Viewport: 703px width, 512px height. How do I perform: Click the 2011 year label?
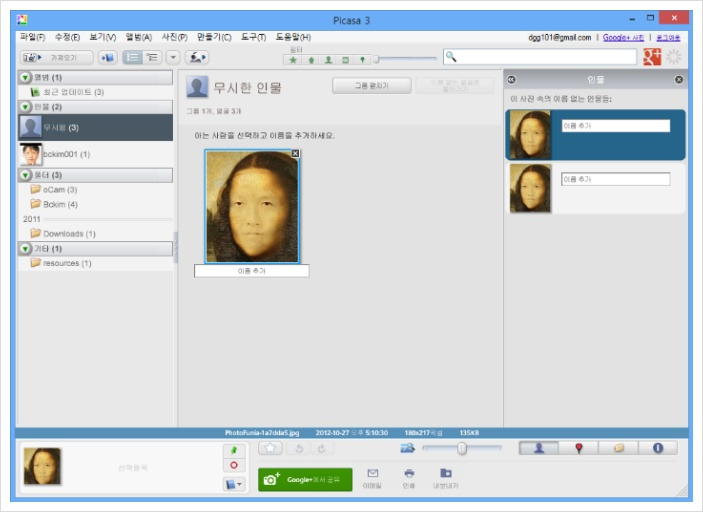pos(31,219)
